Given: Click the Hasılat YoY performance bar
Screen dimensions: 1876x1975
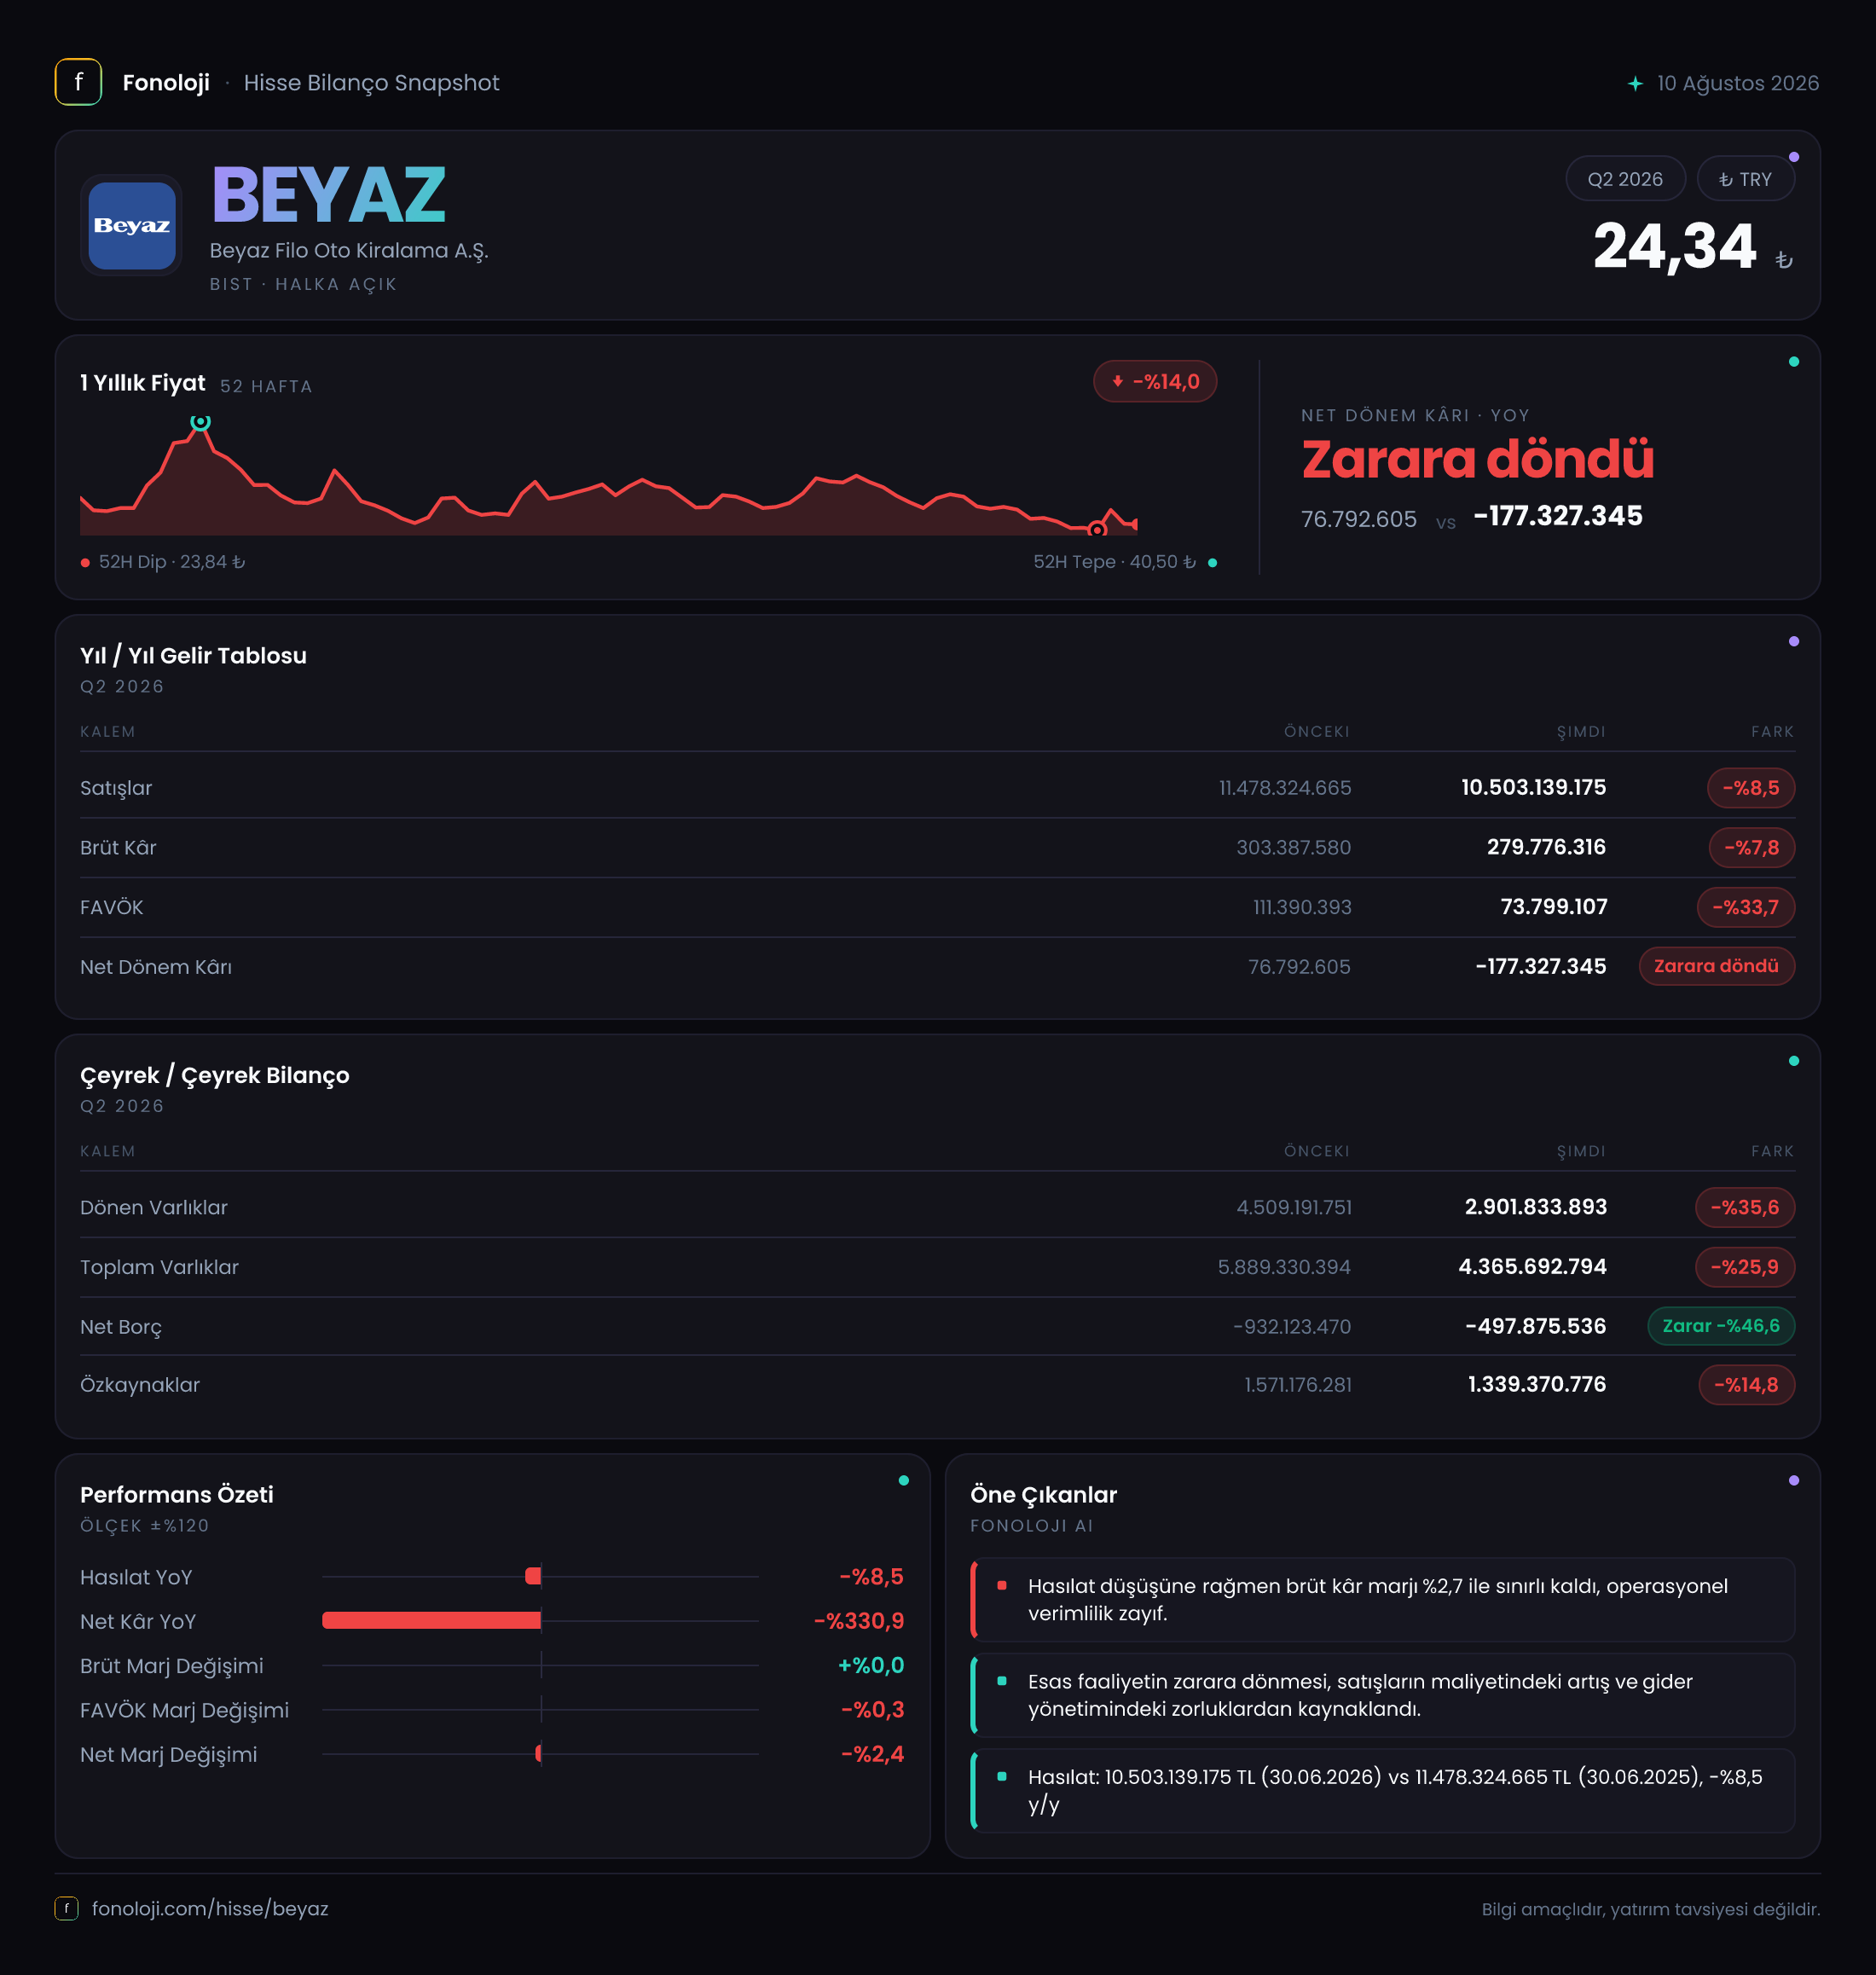Looking at the screenshot, I should tap(533, 1576).
